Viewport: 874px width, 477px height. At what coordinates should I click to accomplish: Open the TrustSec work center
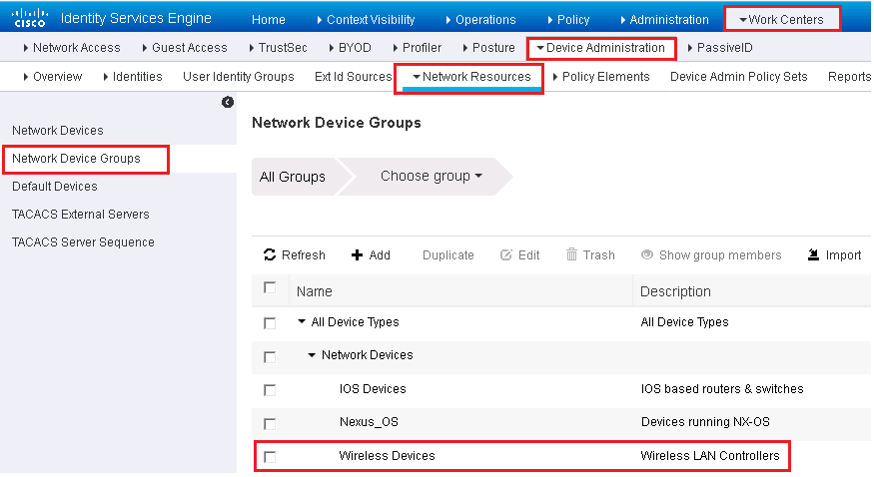[x=278, y=48]
